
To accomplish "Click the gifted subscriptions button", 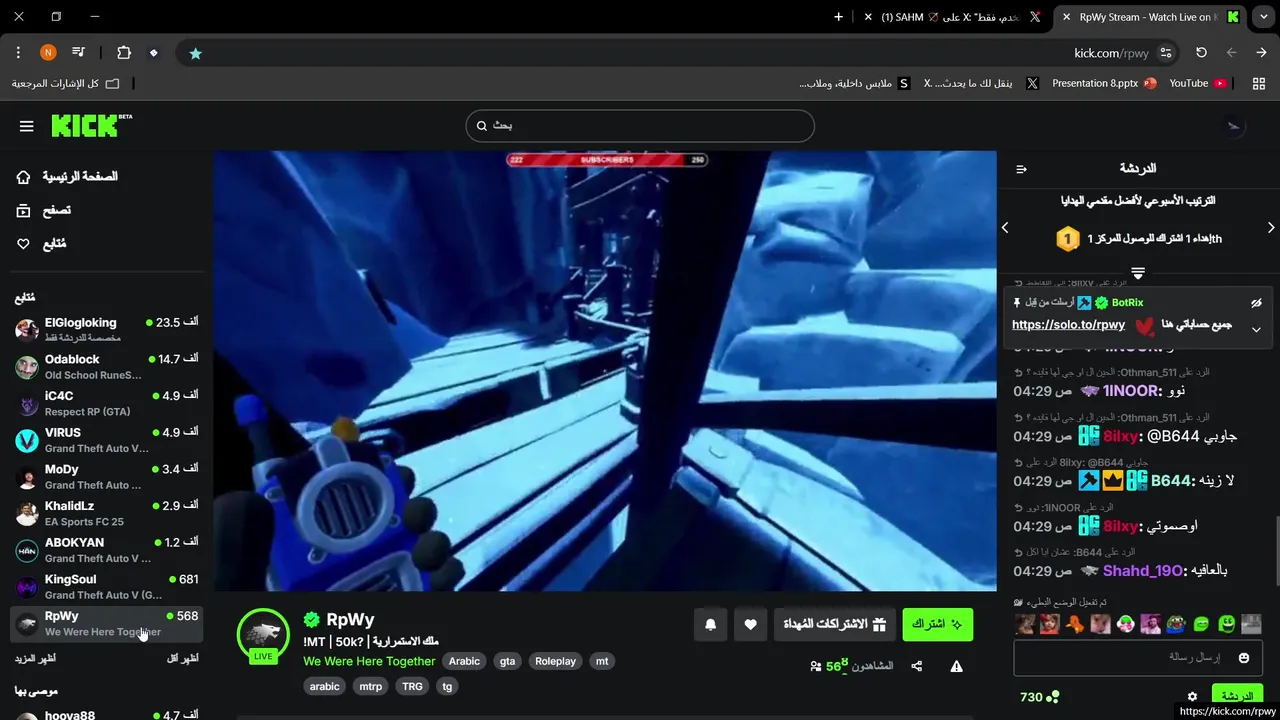I will point(835,624).
